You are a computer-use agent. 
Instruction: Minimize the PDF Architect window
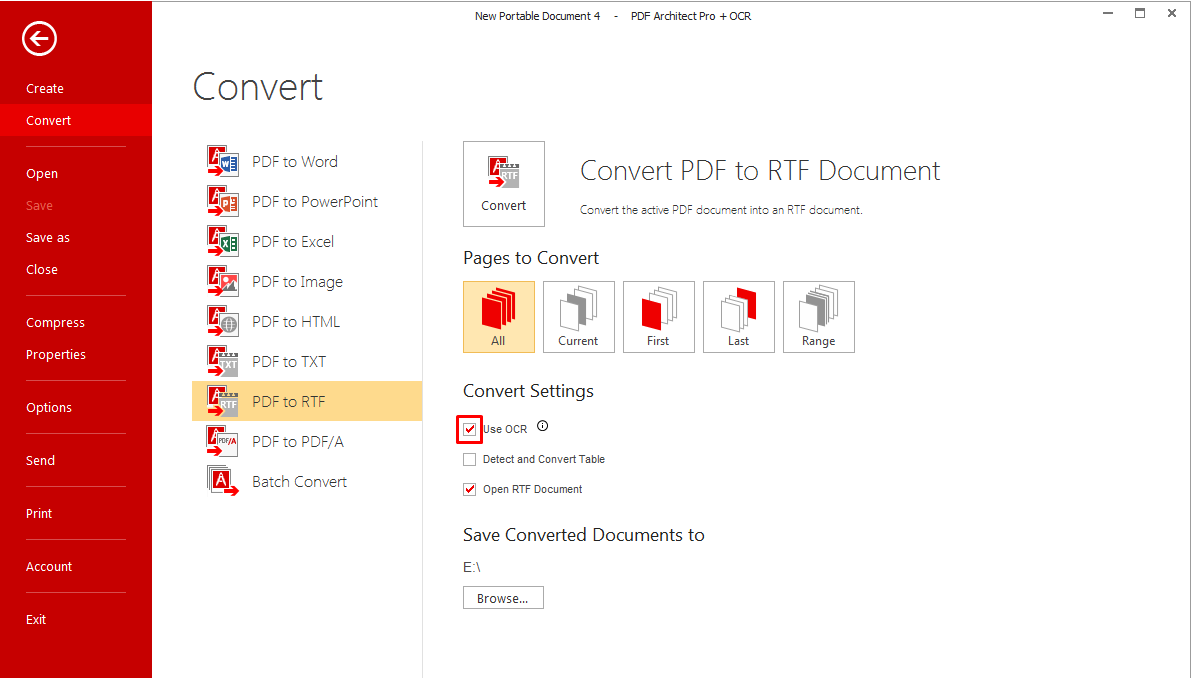pos(1108,13)
